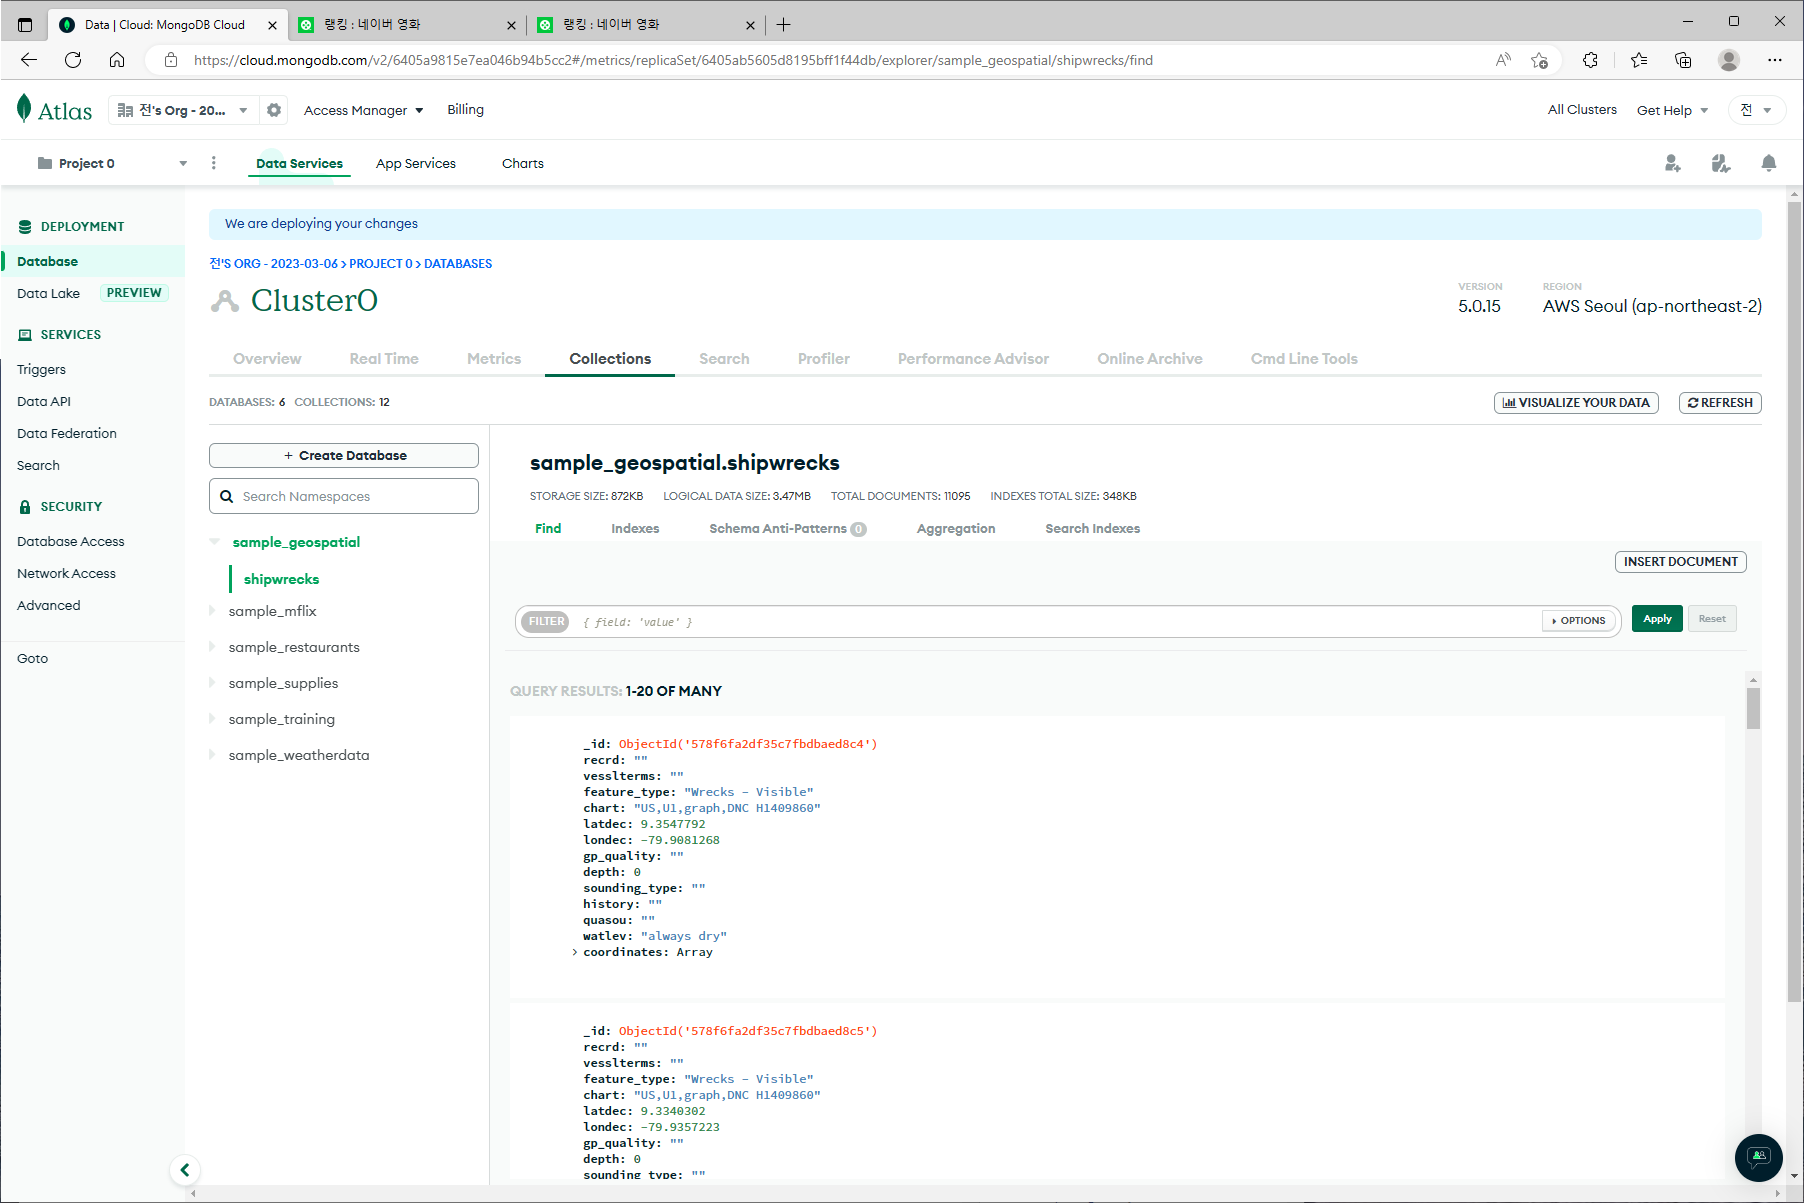This screenshot has height=1203, width=1804.
Task: Click DATABASES breadcrumb link
Action: point(458,264)
